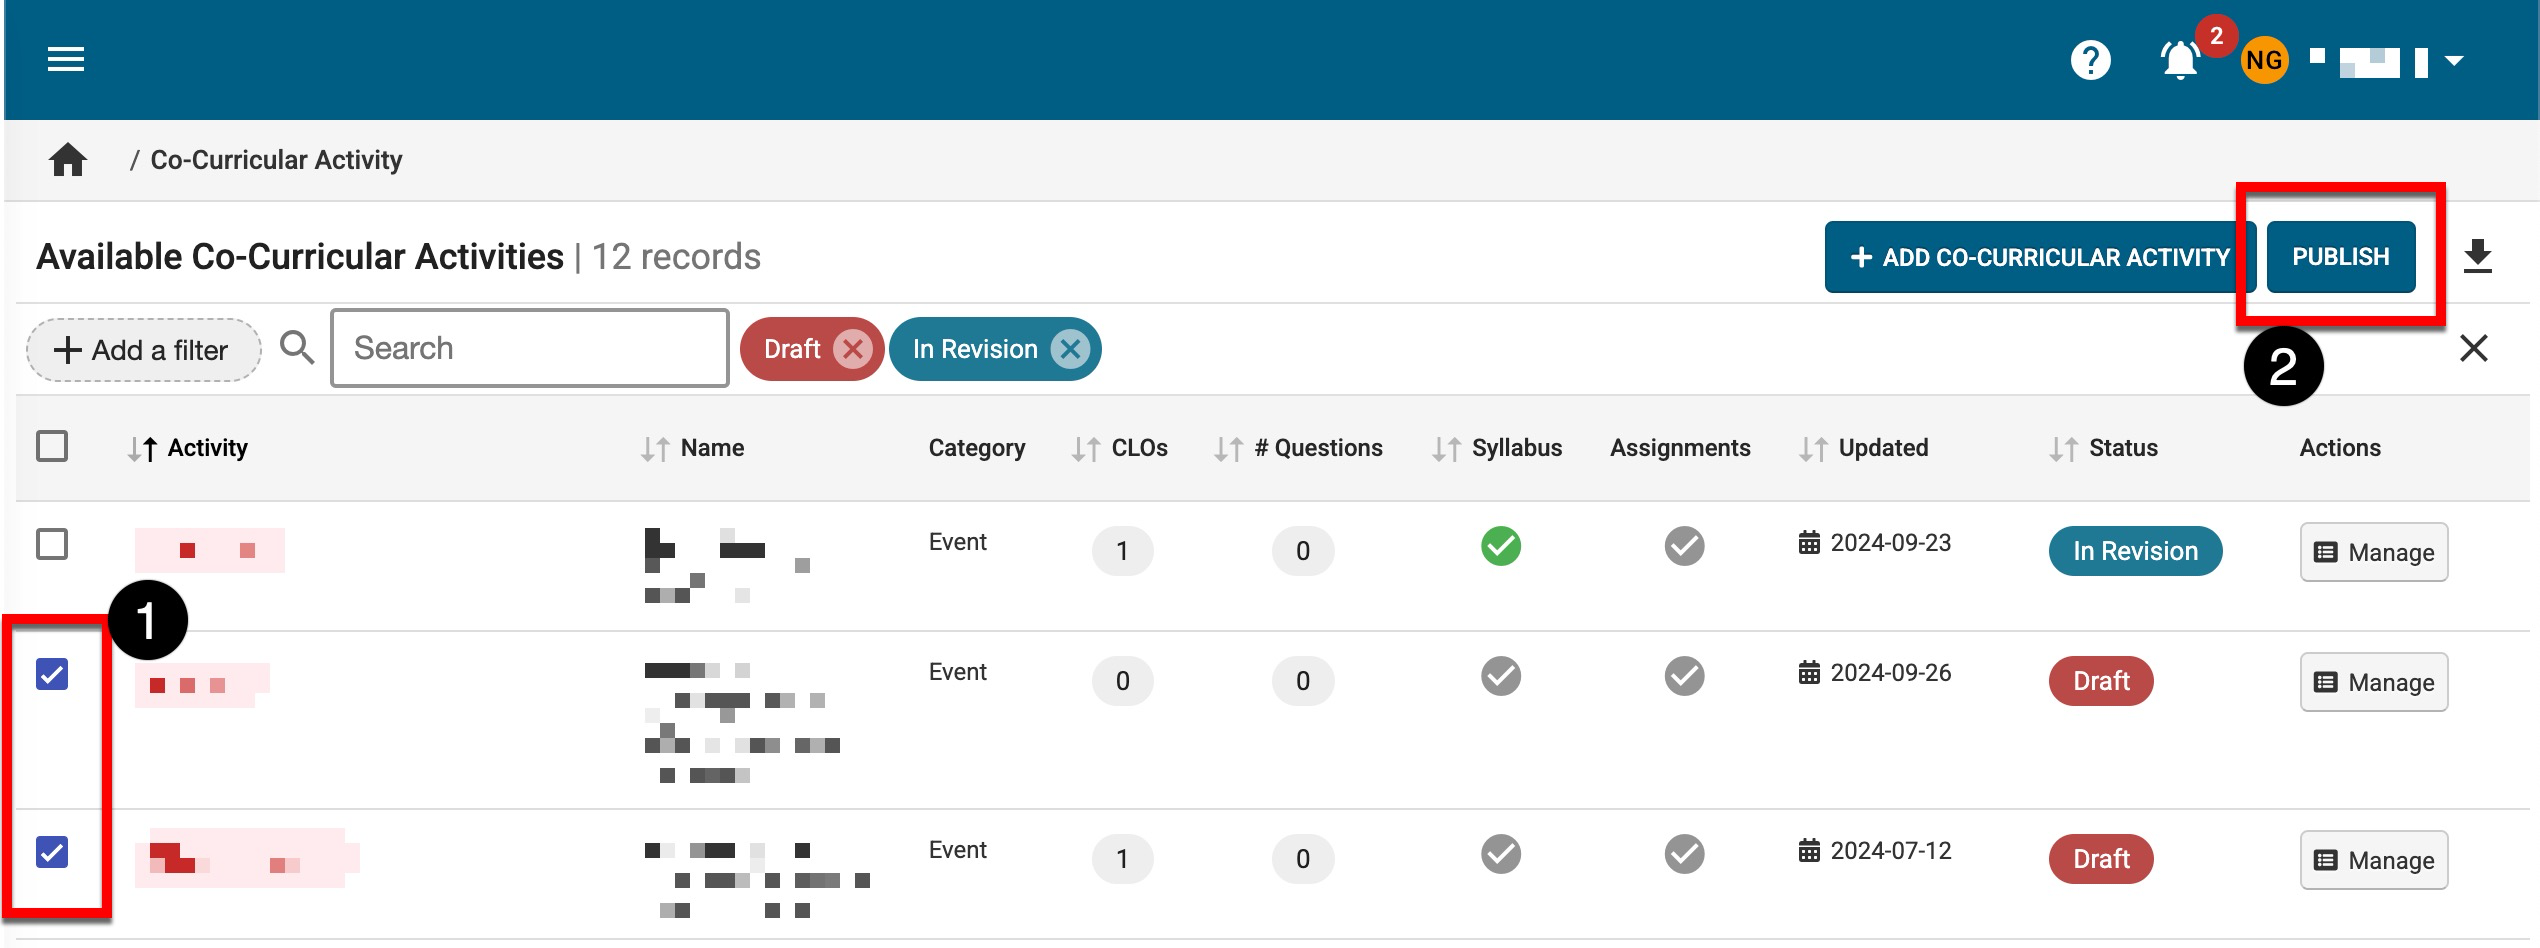Image resolution: width=2540 pixels, height=948 pixels.
Task: Open the Add a filter dropdown
Action: pyautogui.click(x=143, y=350)
